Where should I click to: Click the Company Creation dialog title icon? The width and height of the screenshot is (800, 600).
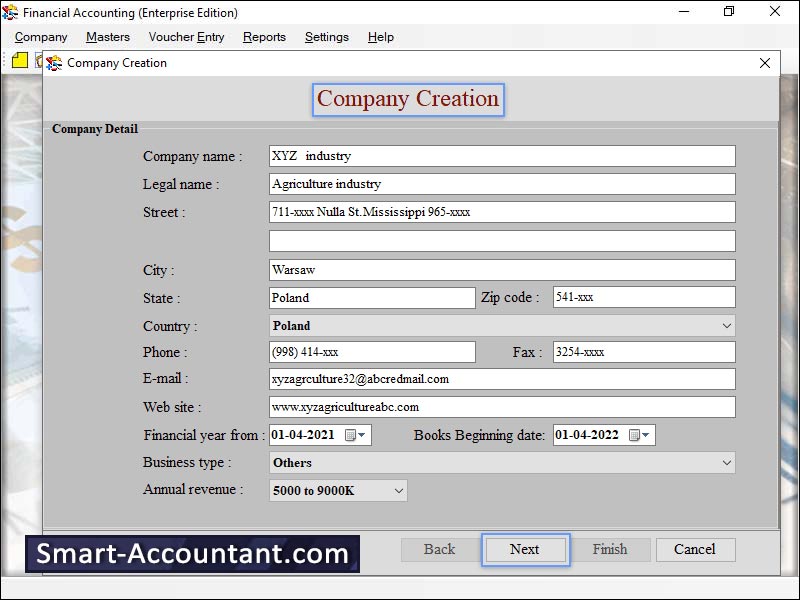pos(55,63)
